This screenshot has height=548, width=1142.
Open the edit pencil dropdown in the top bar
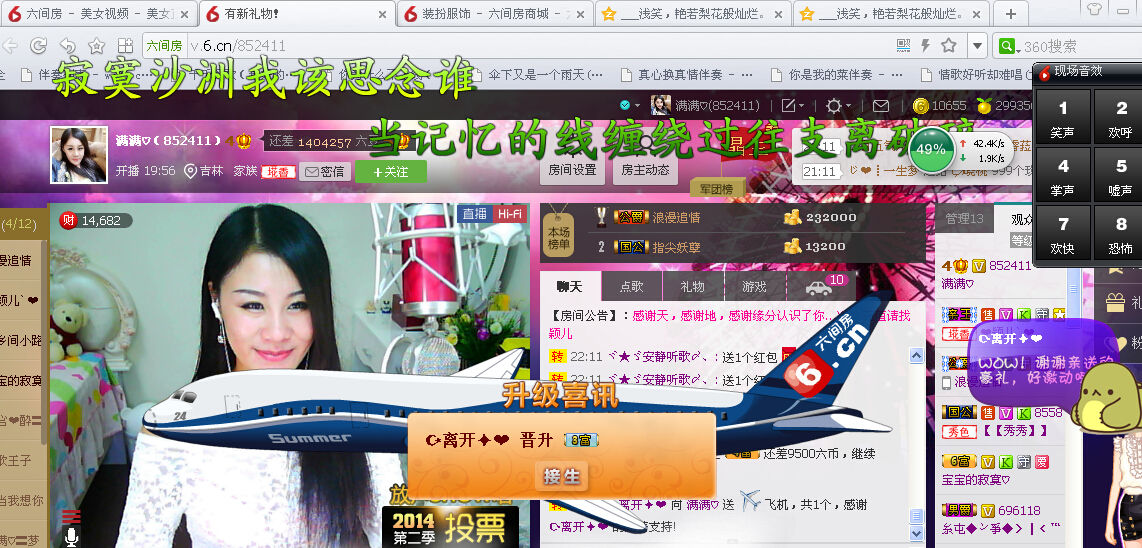pos(793,105)
